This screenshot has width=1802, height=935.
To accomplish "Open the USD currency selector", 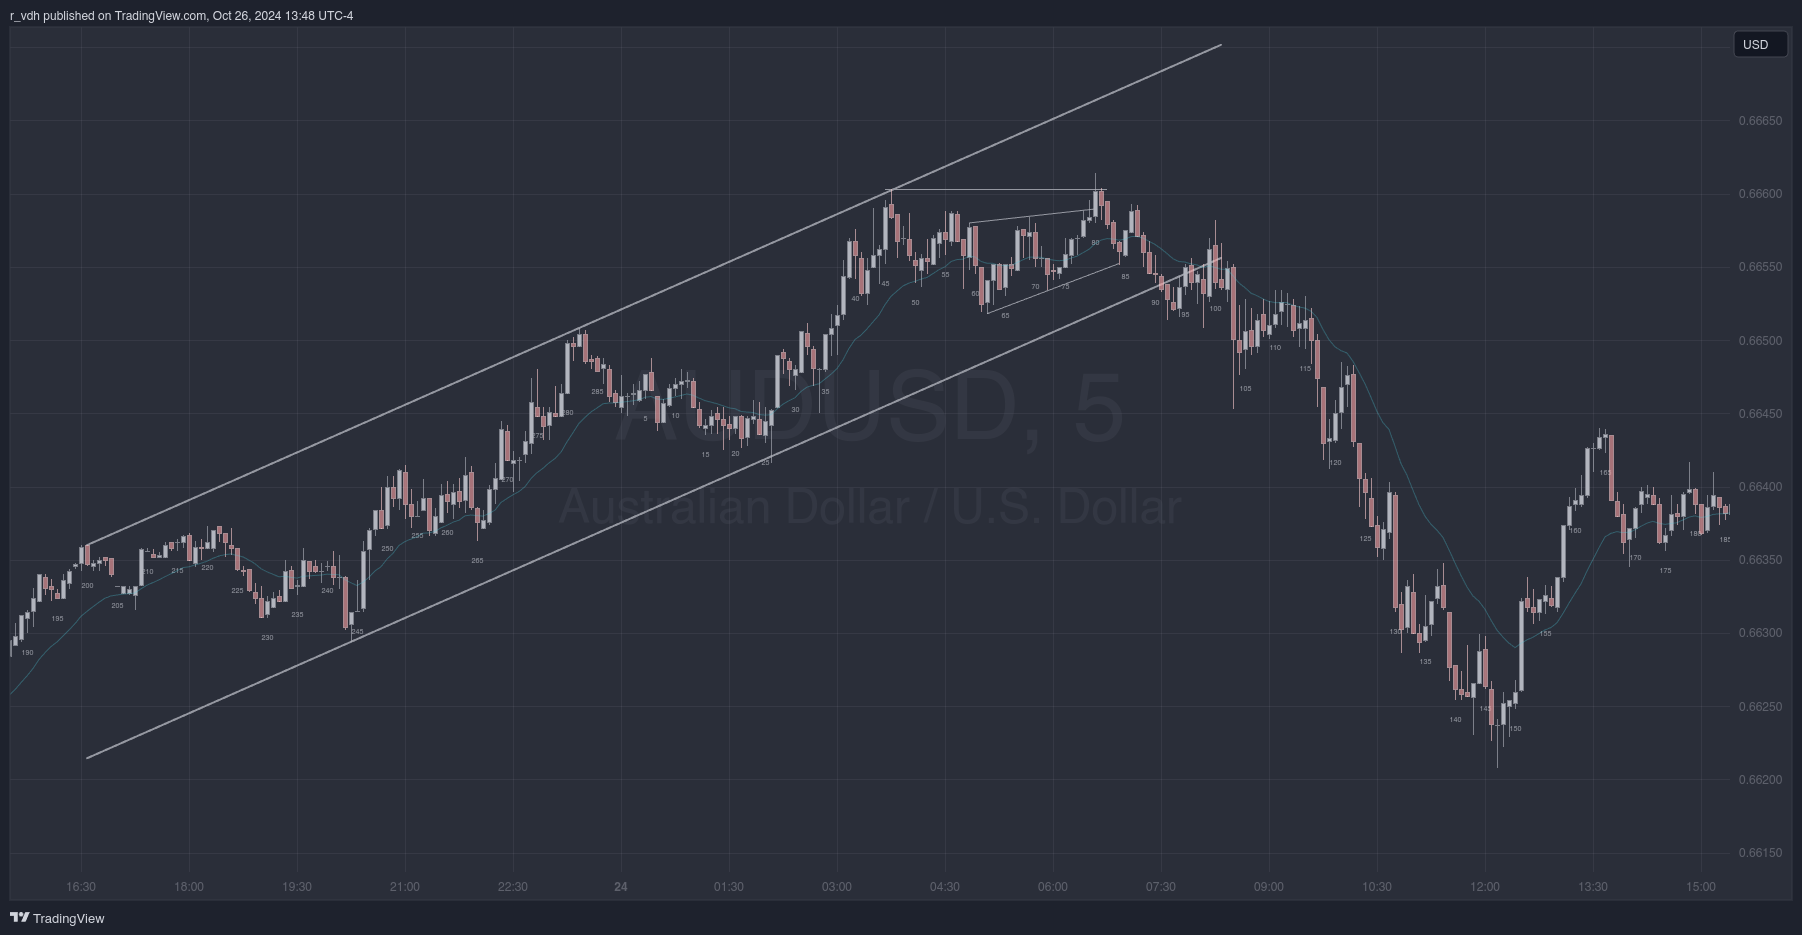I will 1759,44.
